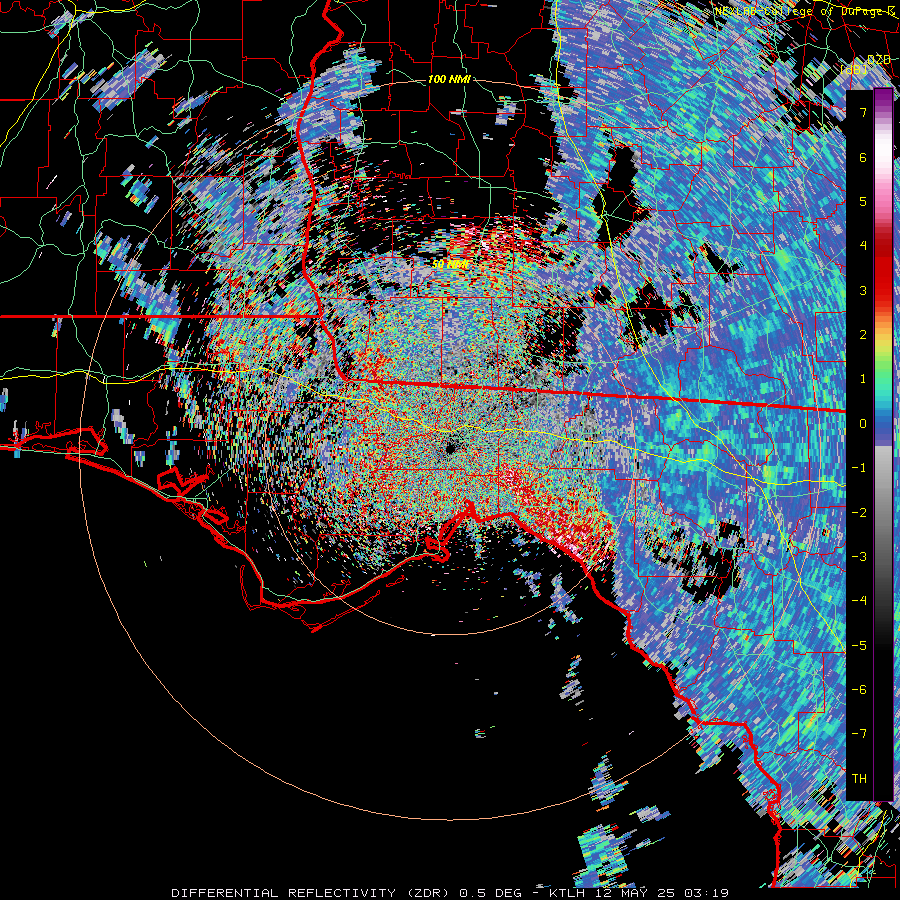Click the "5" value on the dB scale
Viewport: 900px width, 900px height.
pos(863,201)
